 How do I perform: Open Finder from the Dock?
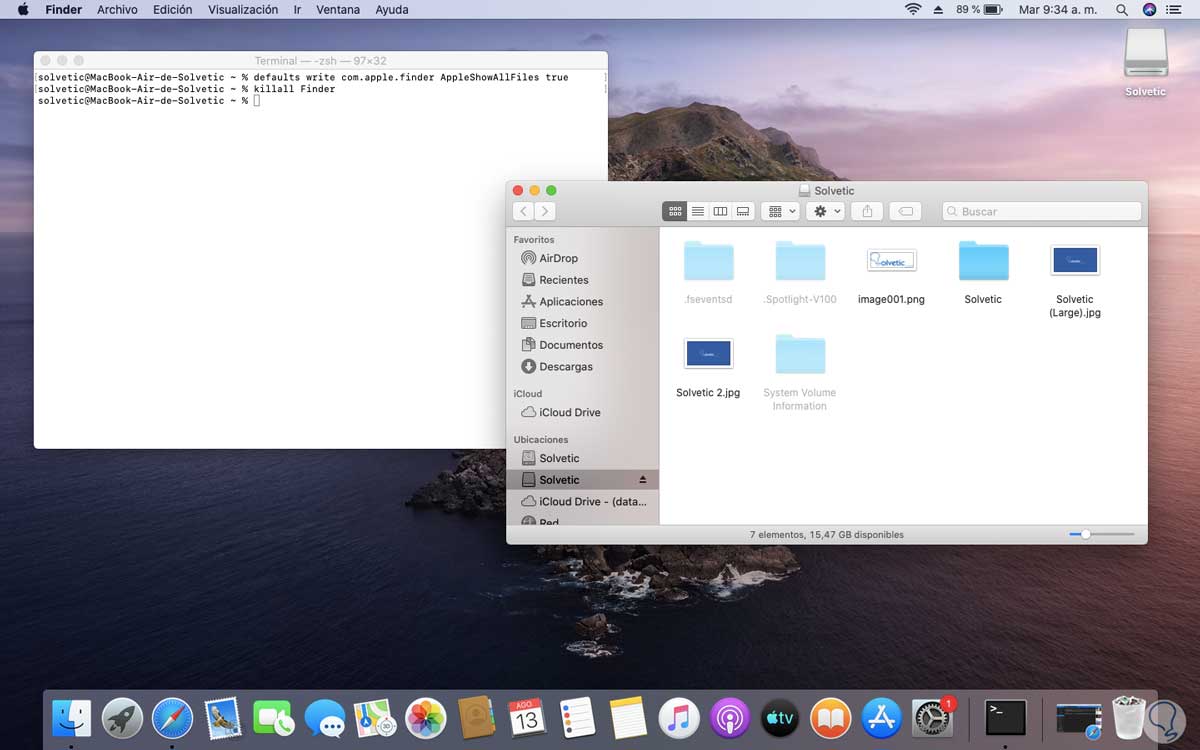point(71,718)
